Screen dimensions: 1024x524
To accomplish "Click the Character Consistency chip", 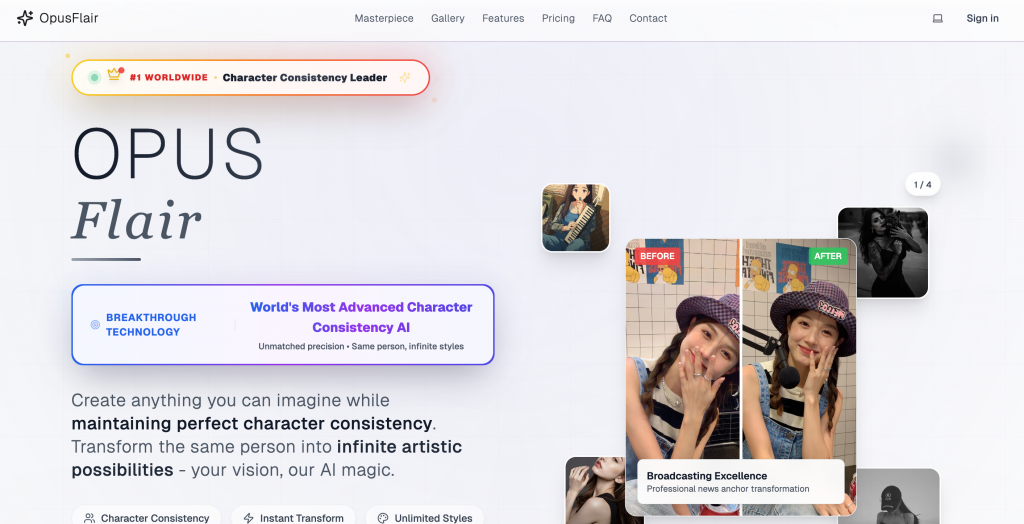I will 146,515.
